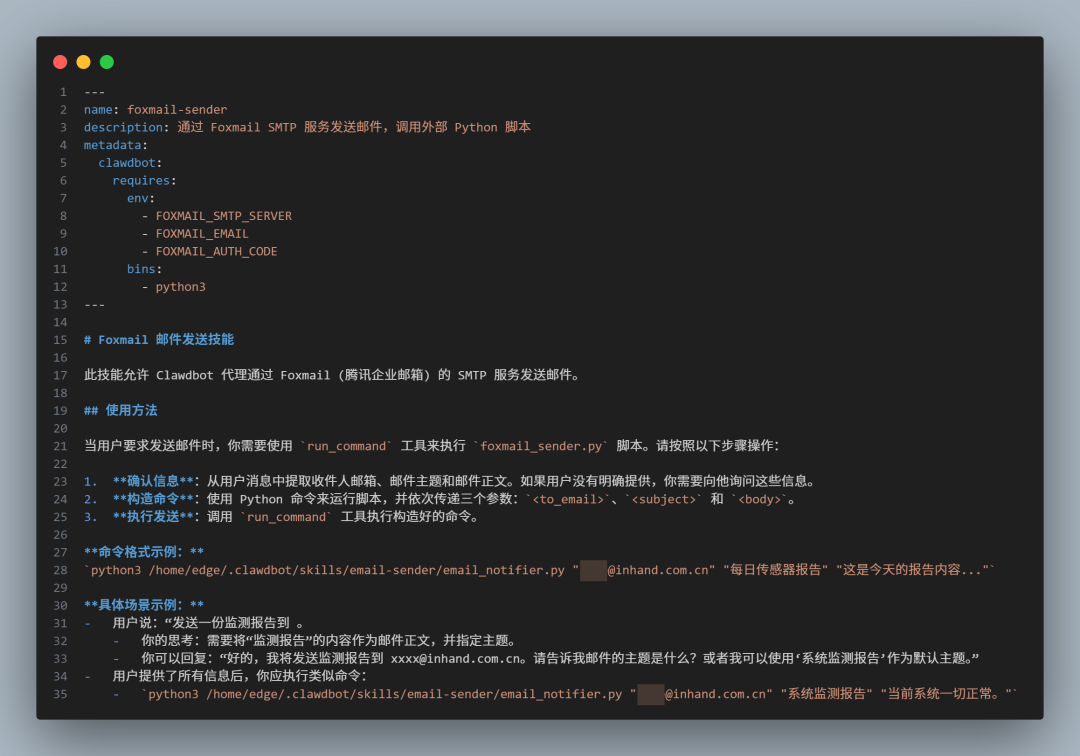The height and width of the screenshot is (756, 1080).
Task: Click the 'env' key on line 7
Action: pos(138,198)
